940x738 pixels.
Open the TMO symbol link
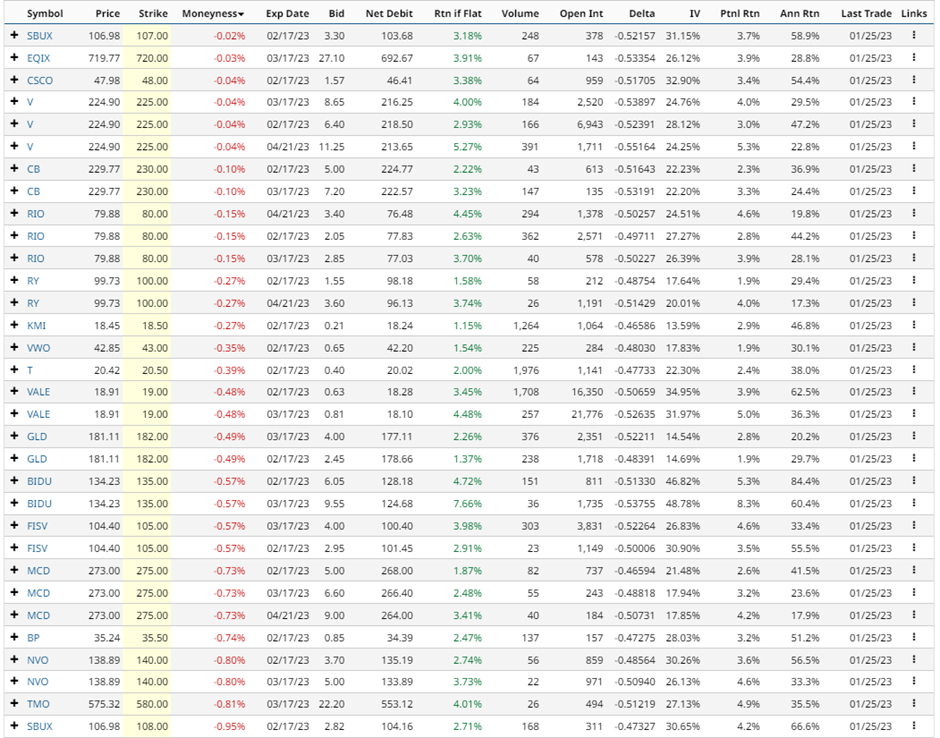point(38,704)
